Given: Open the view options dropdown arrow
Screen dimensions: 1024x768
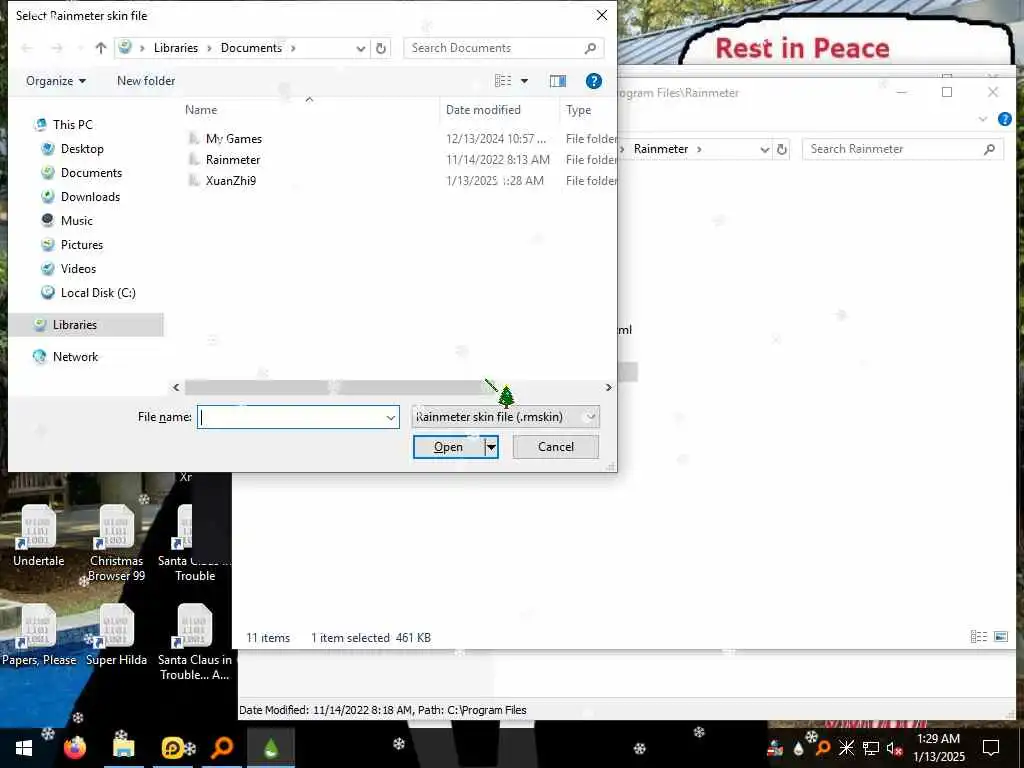Looking at the screenshot, I should tap(524, 81).
